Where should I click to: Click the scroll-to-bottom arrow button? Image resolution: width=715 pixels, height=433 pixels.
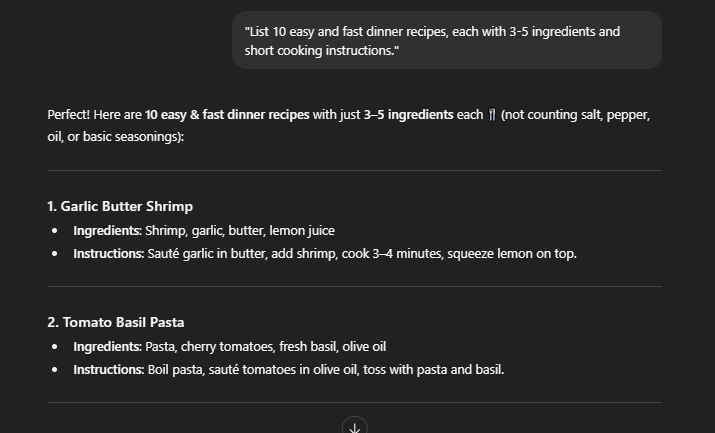355,427
